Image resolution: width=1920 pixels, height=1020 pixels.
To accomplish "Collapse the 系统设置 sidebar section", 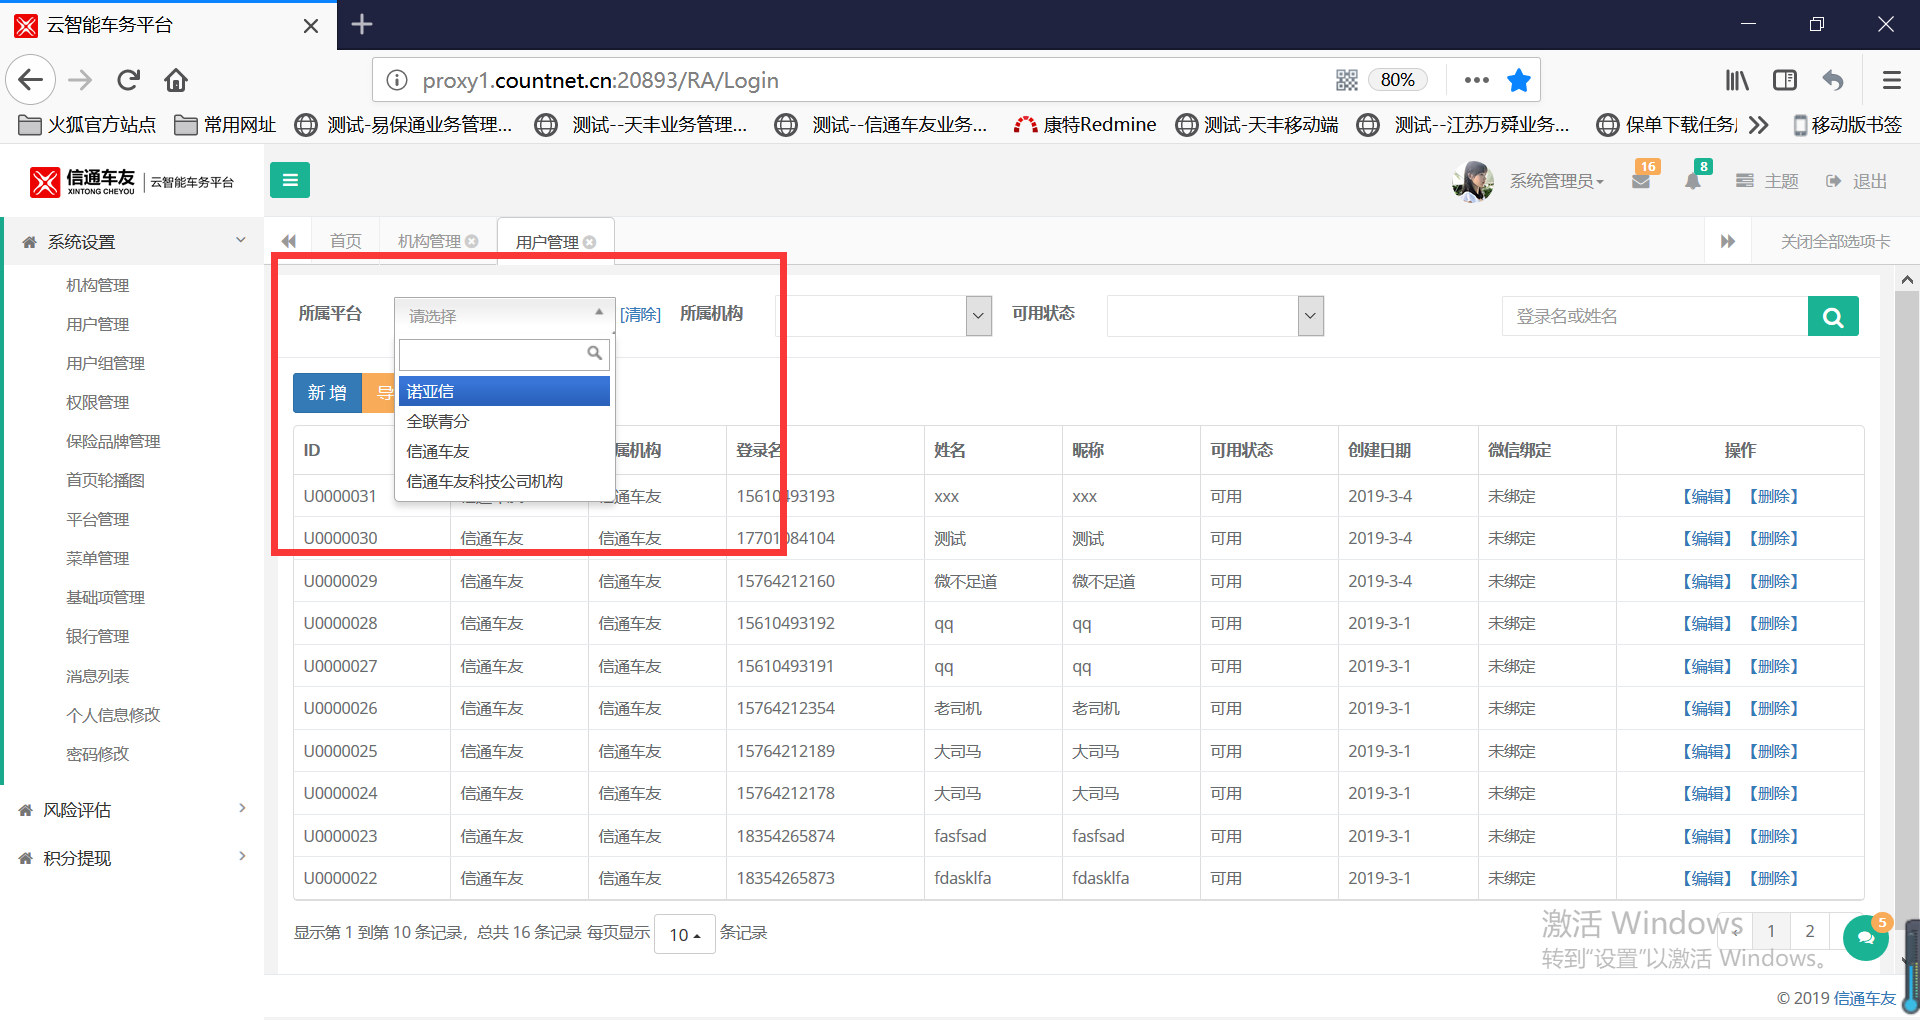I will [132, 241].
